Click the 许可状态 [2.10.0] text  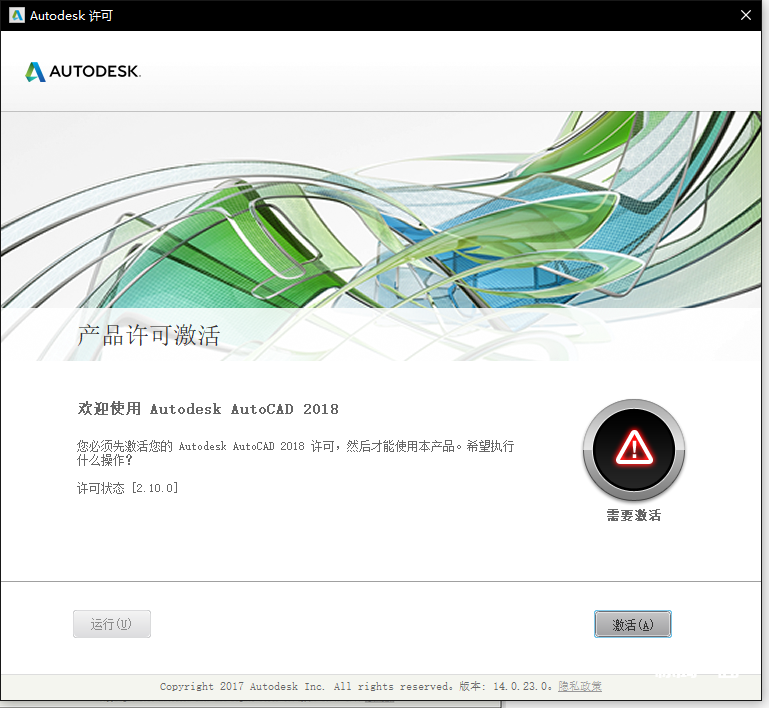click(128, 488)
